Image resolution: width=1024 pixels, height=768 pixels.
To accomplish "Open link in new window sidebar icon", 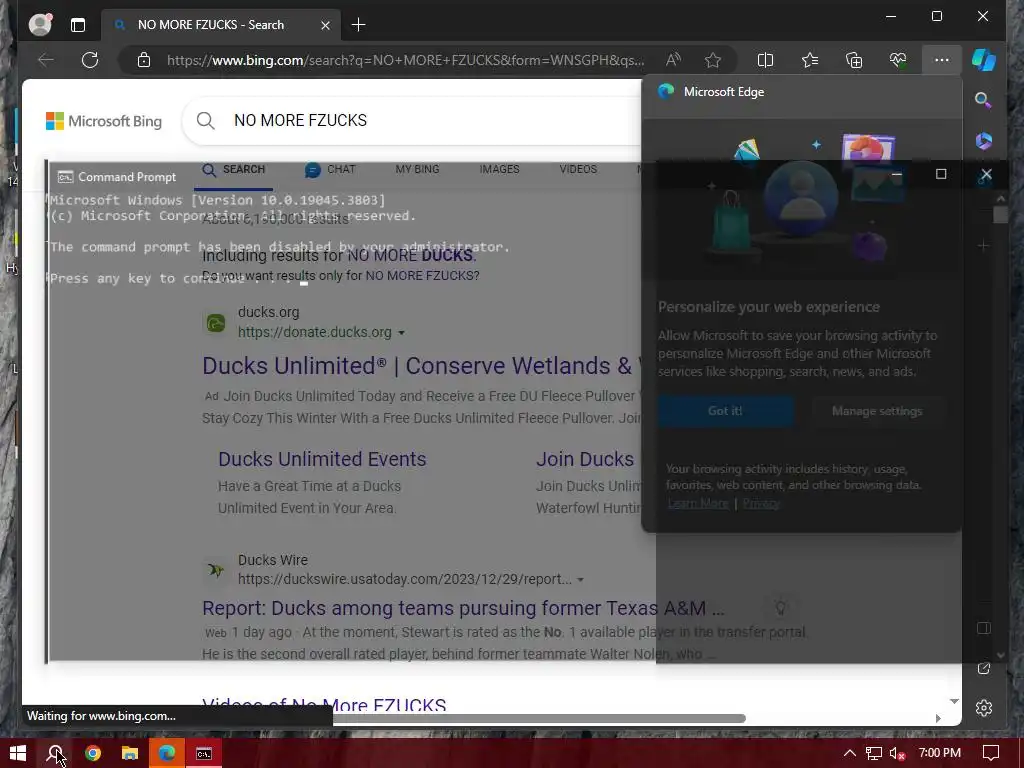I will (x=984, y=668).
